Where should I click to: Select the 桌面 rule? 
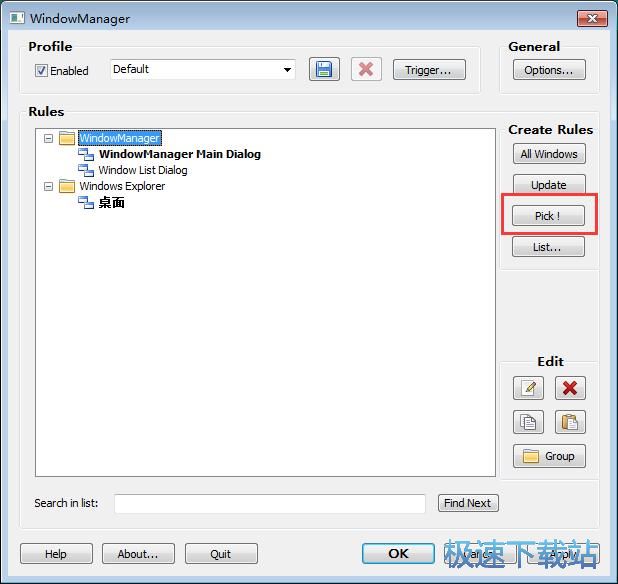[112, 203]
